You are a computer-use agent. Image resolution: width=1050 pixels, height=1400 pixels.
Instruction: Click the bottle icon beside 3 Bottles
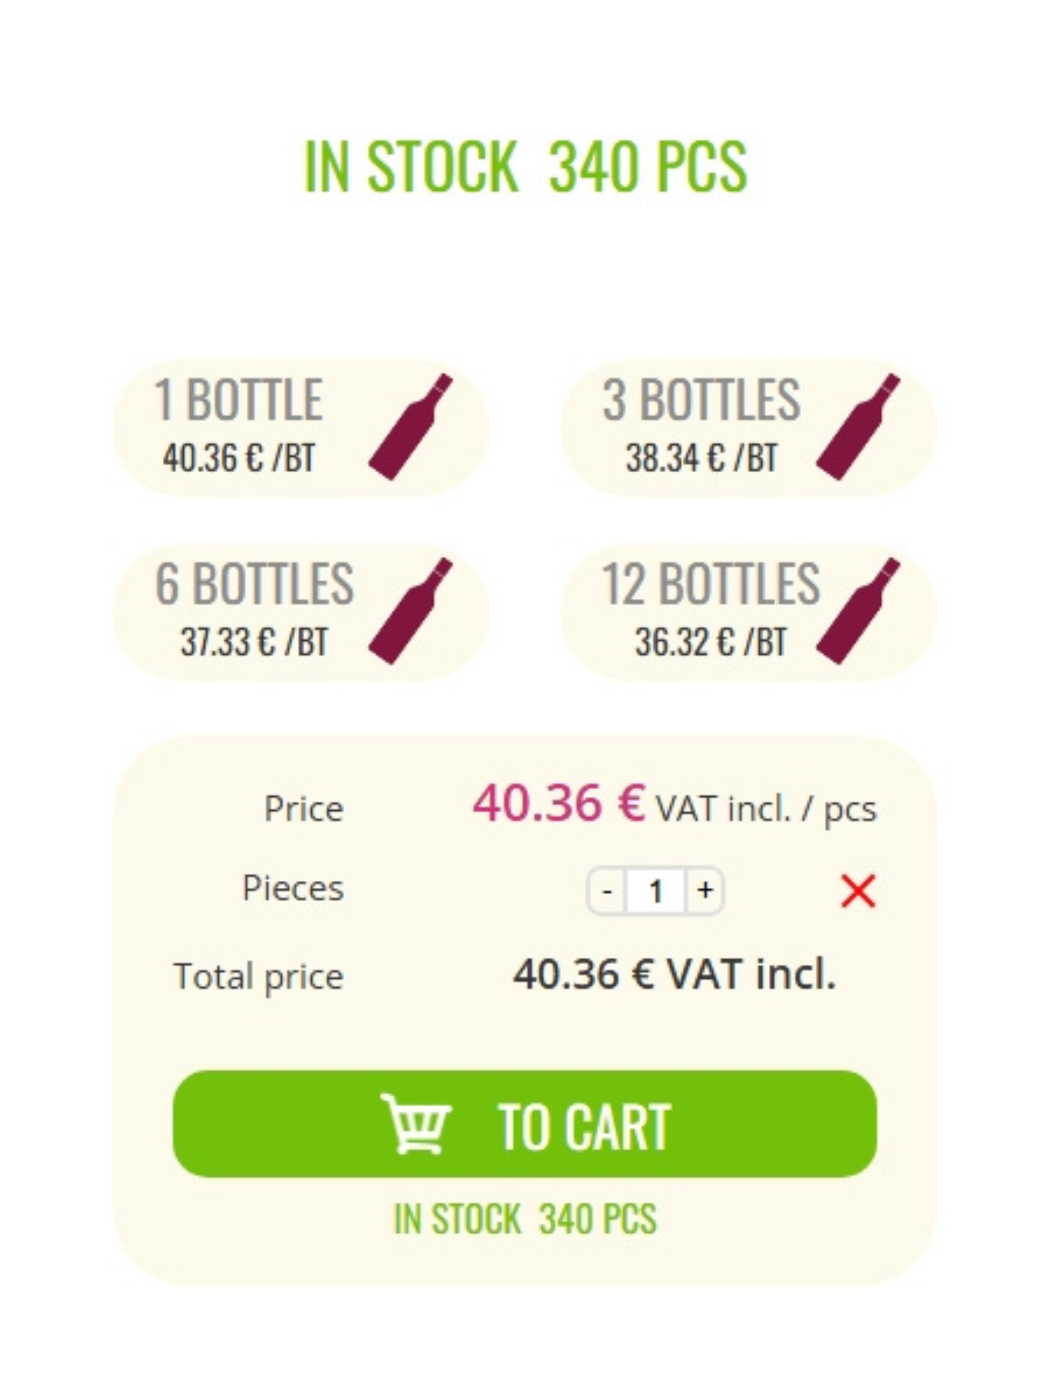(x=858, y=426)
